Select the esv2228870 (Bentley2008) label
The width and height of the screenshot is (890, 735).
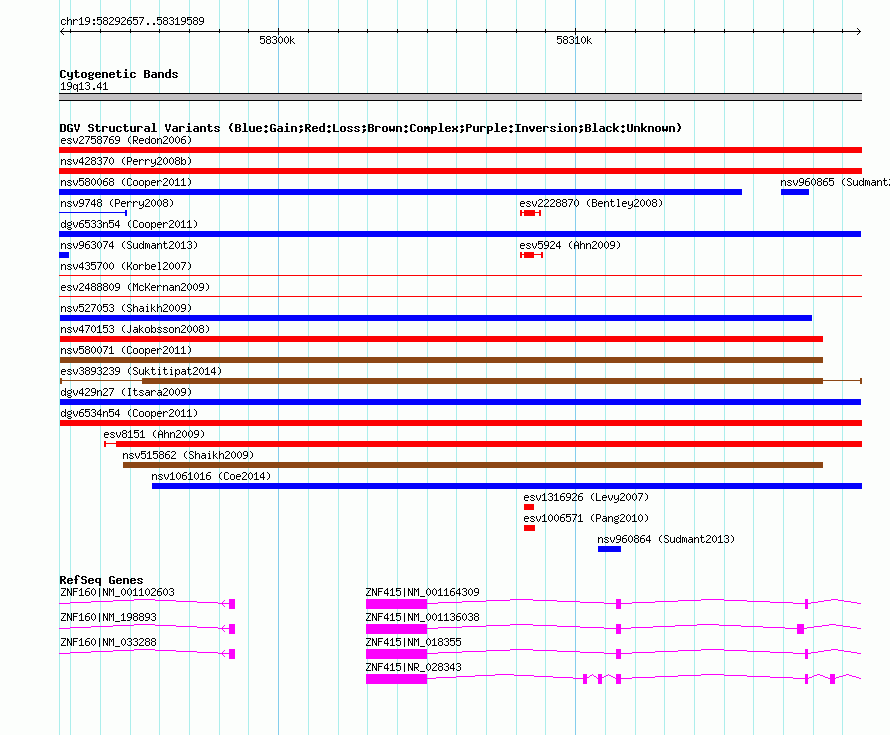point(591,203)
